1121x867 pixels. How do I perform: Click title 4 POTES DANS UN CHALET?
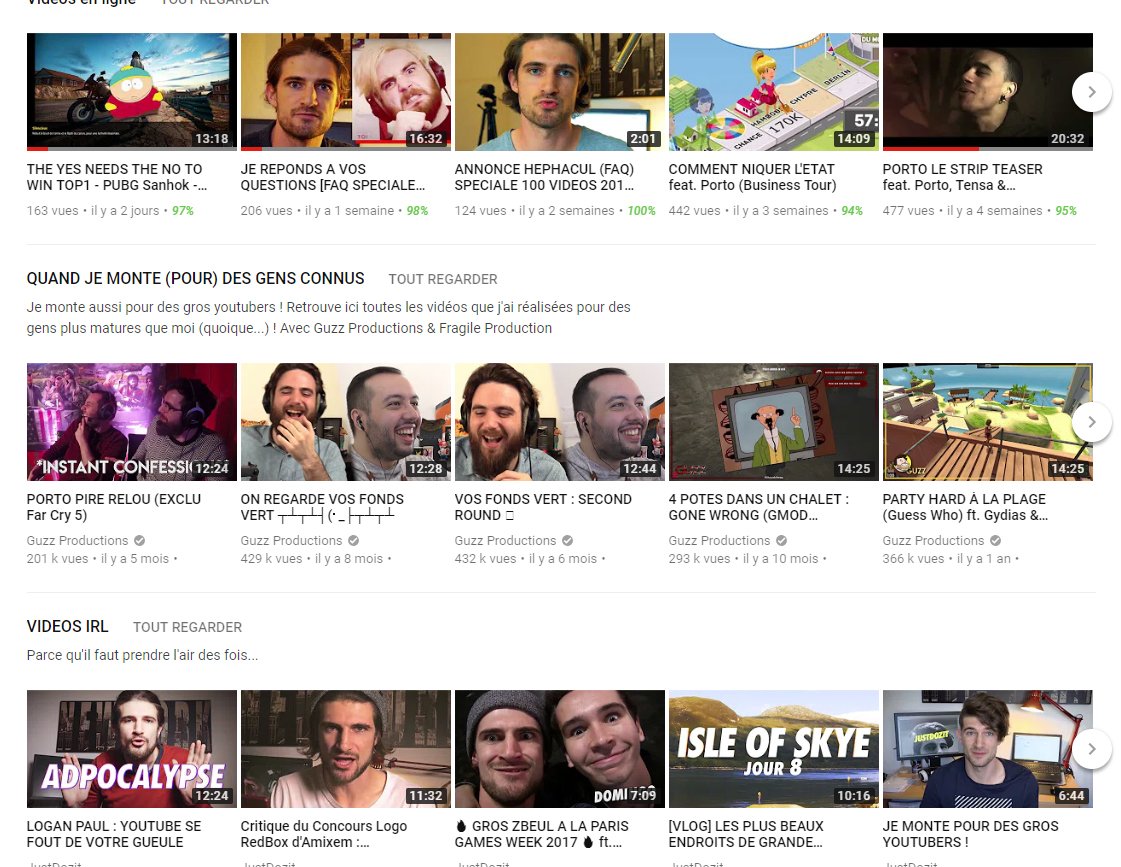[759, 507]
